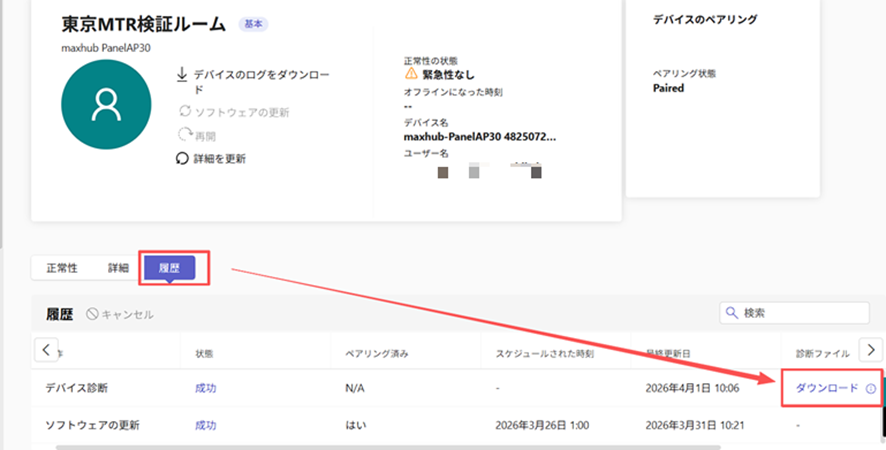Click the info icon next to ダウンロード
This screenshot has height=450, width=886.
pos(871,388)
